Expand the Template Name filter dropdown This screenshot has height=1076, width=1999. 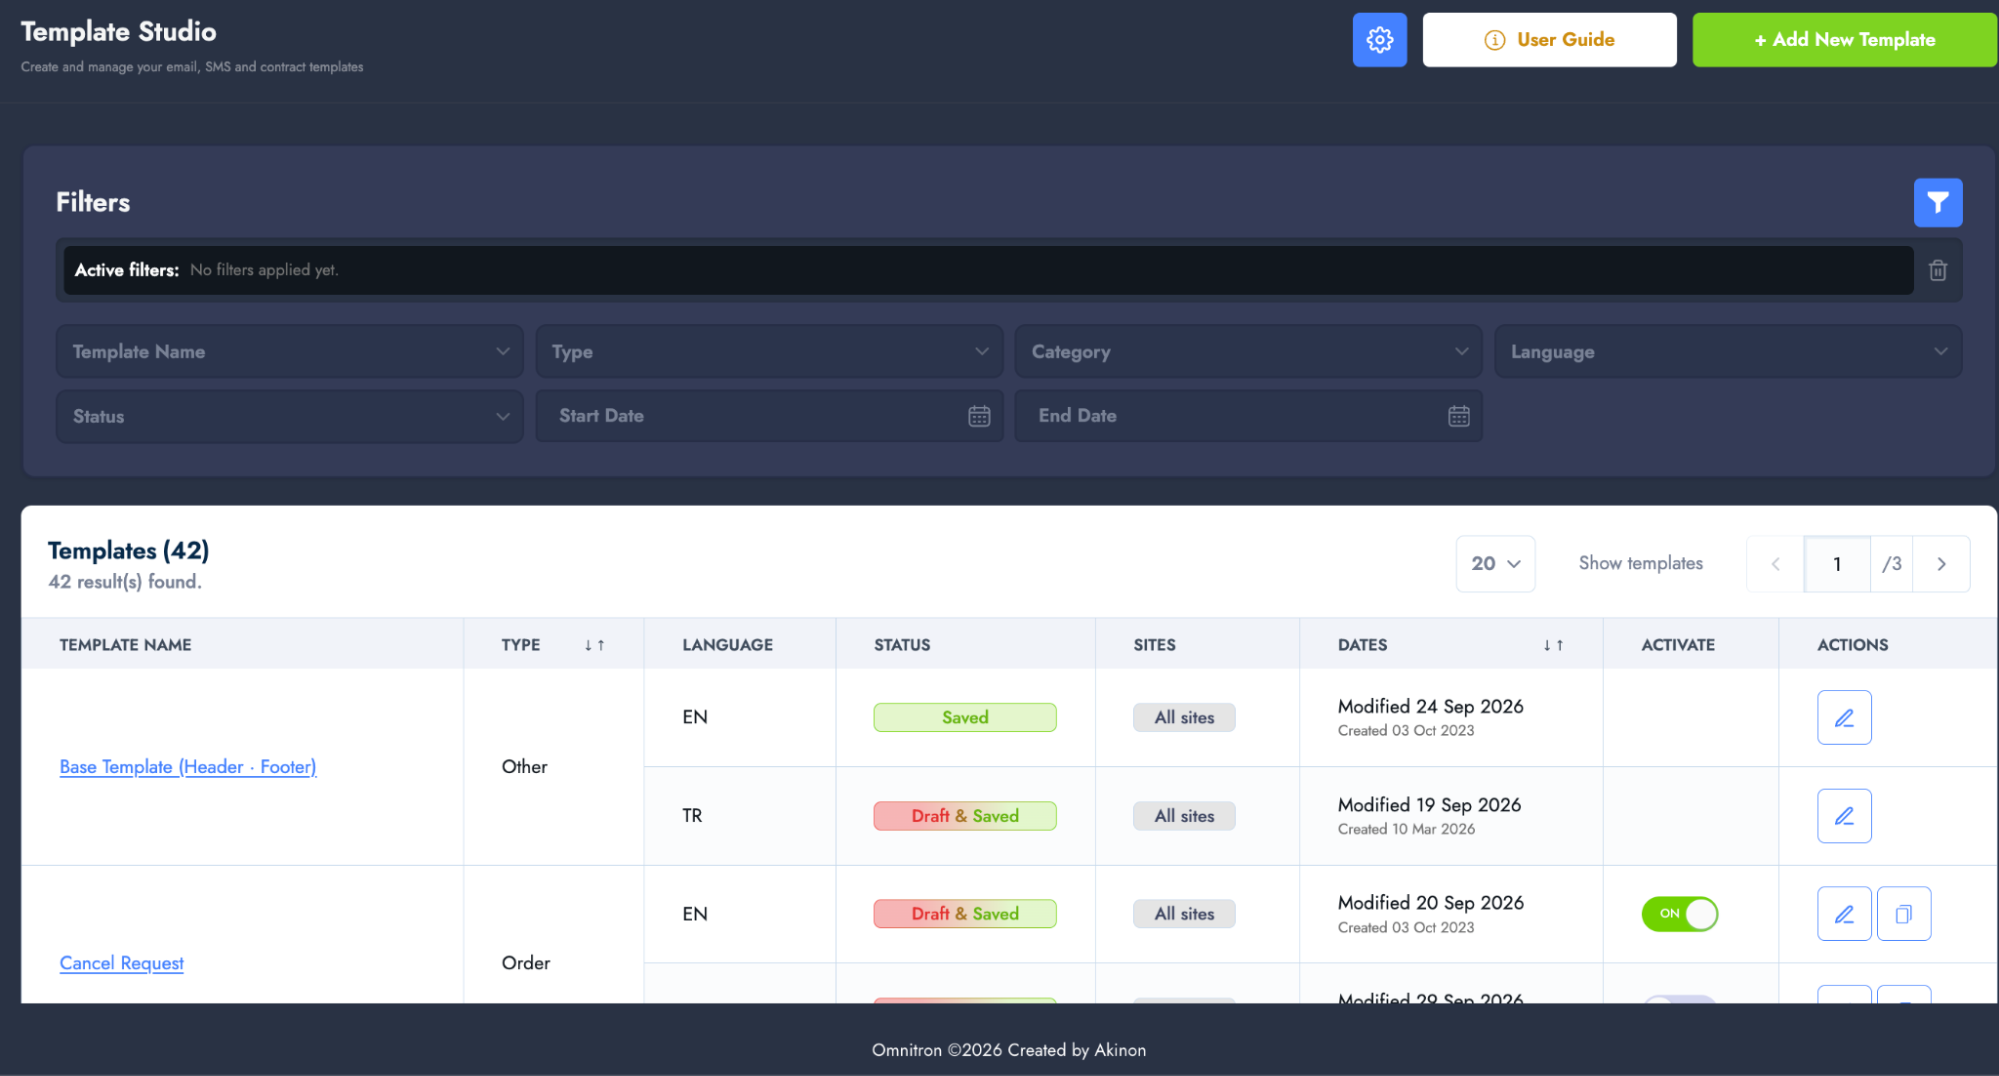289,351
